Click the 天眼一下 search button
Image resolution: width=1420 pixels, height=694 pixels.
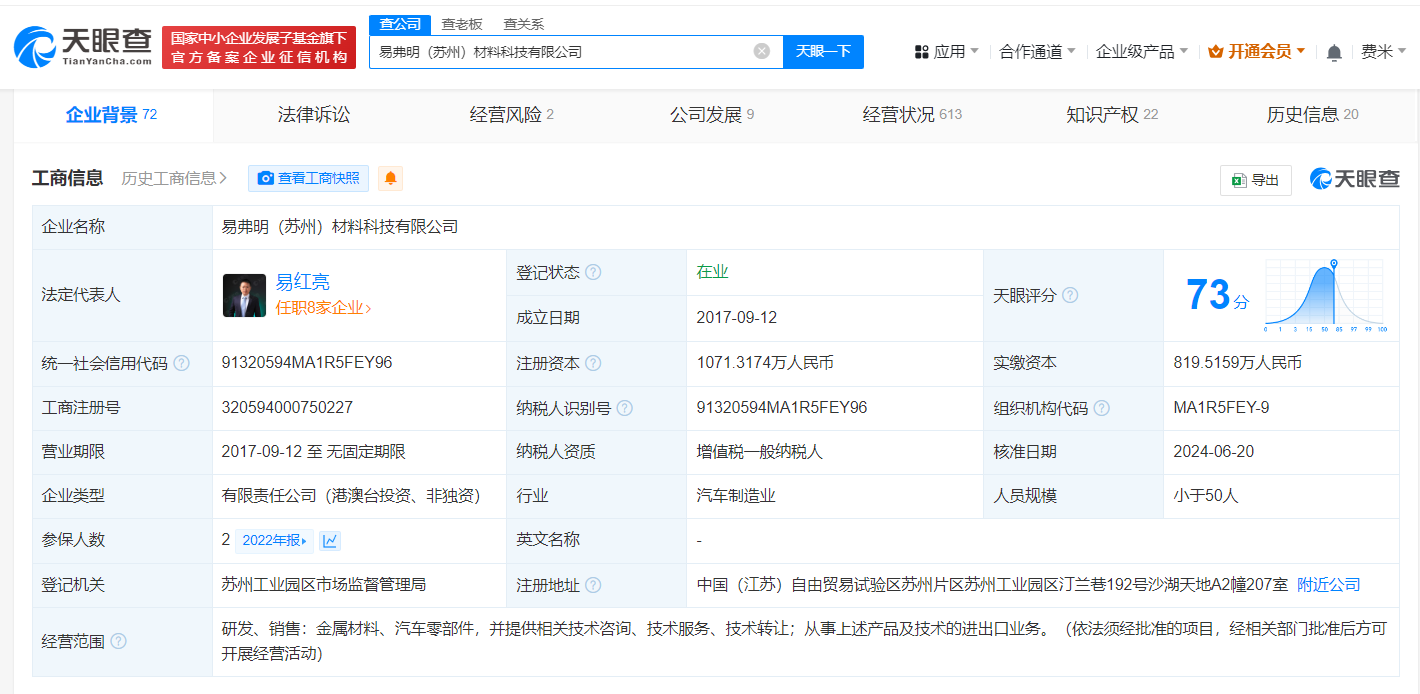[823, 51]
